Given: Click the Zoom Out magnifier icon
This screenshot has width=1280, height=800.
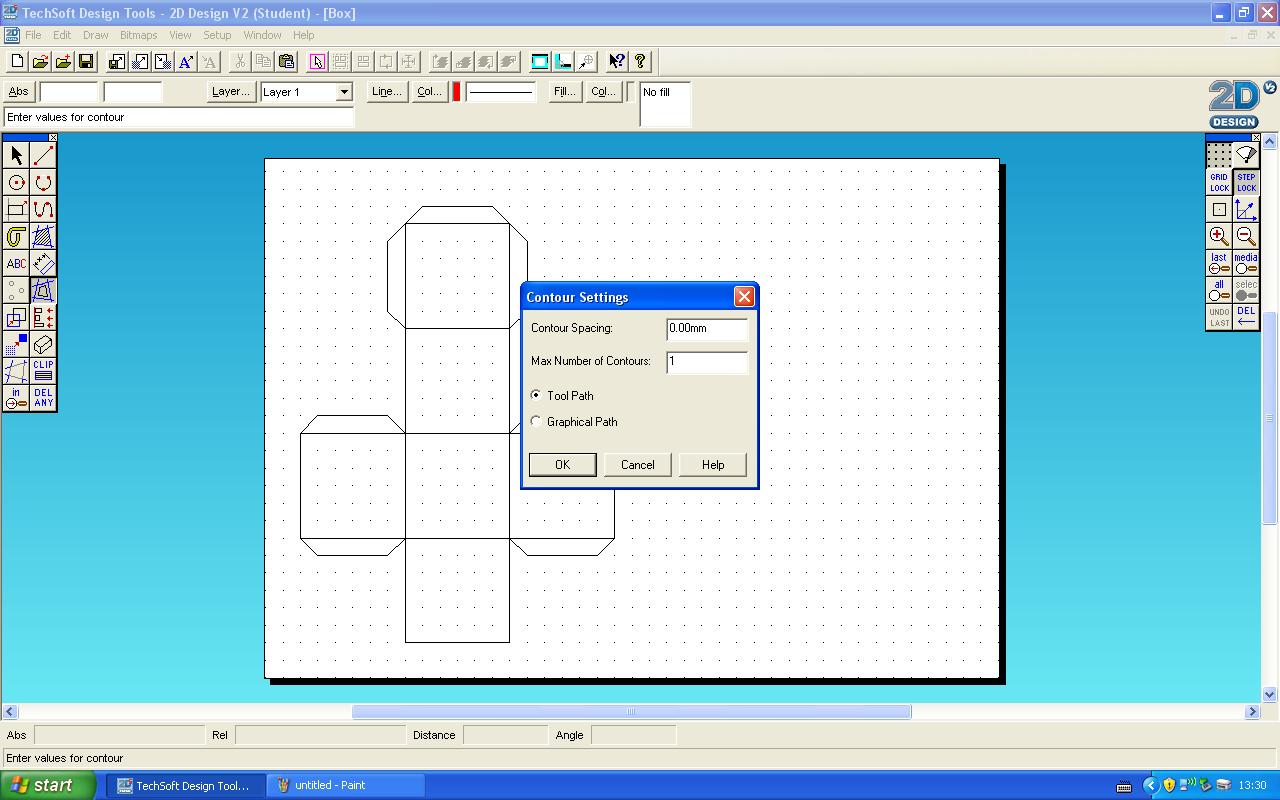Looking at the screenshot, I should (x=1246, y=237).
